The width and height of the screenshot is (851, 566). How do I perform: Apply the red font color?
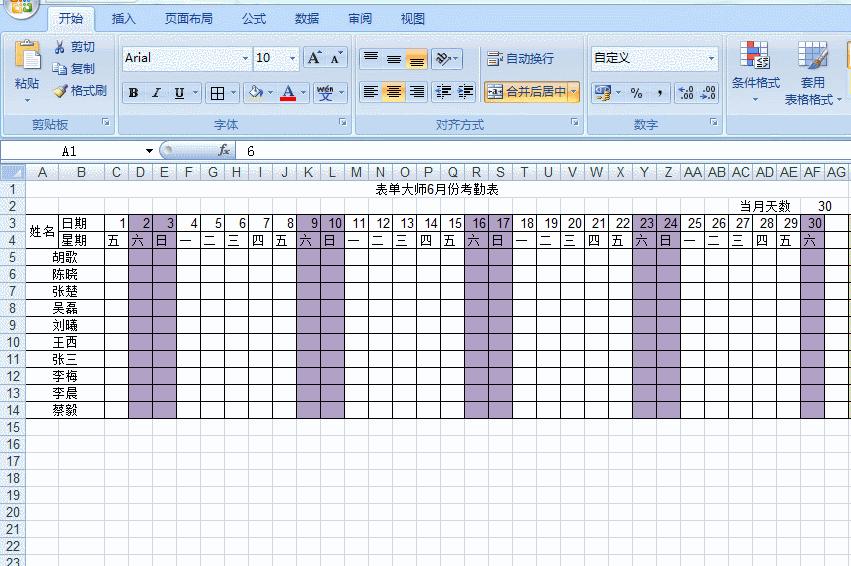[x=288, y=93]
